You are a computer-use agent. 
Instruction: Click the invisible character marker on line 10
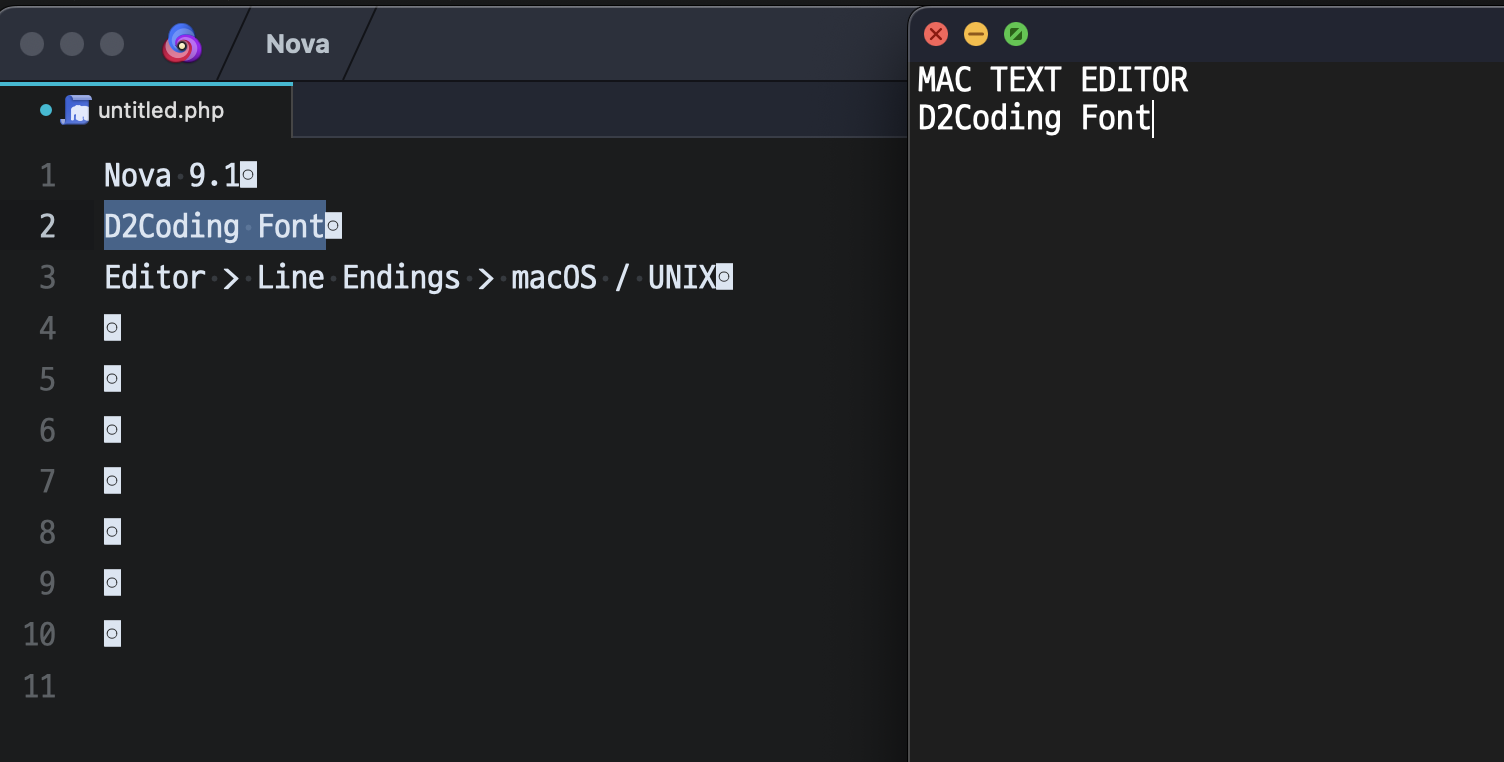[x=112, y=633]
